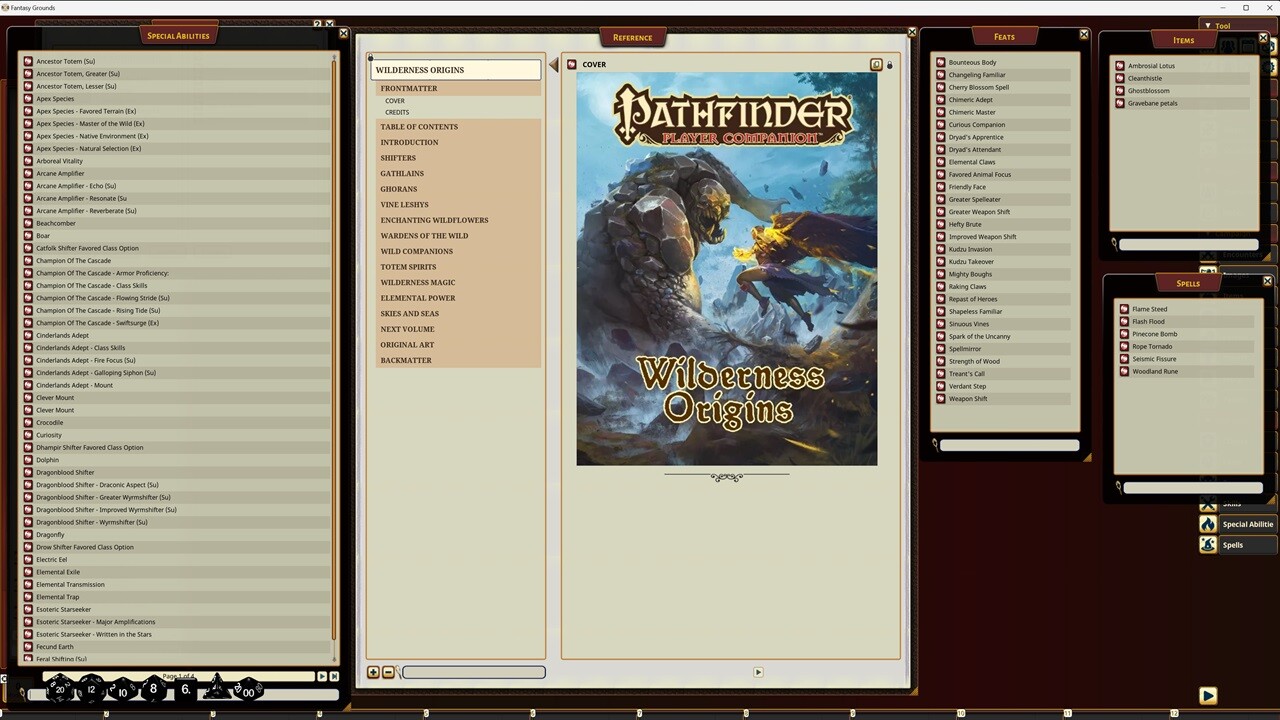
Task: Select the Spells wizard-hat sidebar icon
Action: click(x=1208, y=544)
